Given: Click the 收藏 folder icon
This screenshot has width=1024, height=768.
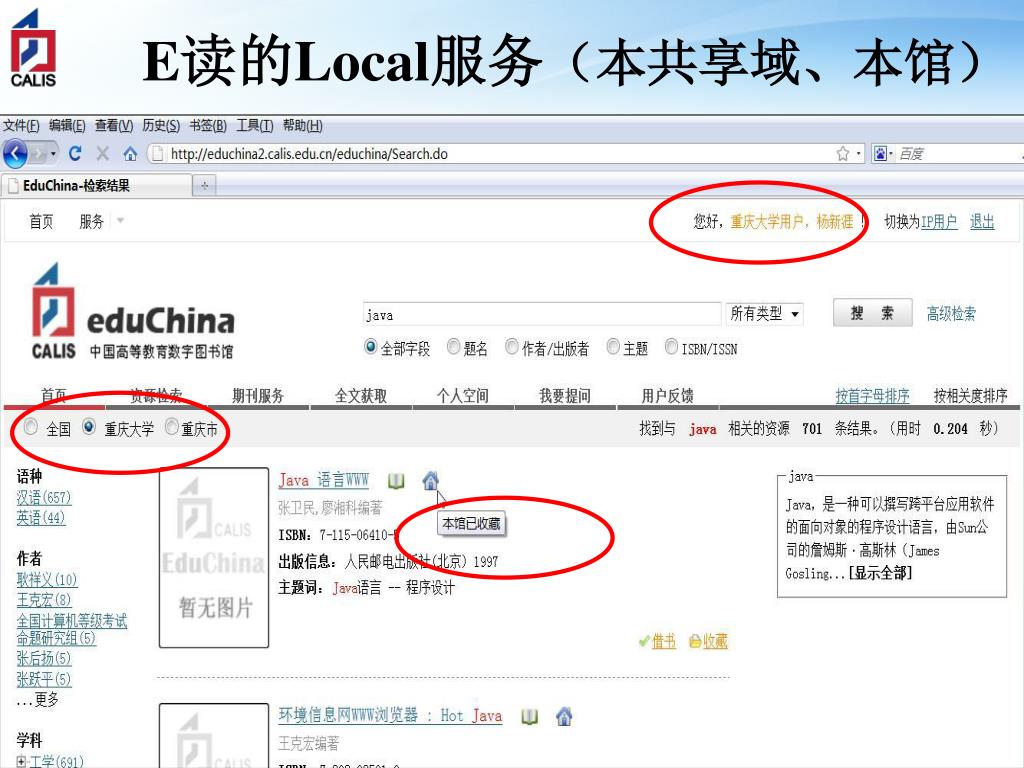Looking at the screenshot, I should click(x=695, y=641).
